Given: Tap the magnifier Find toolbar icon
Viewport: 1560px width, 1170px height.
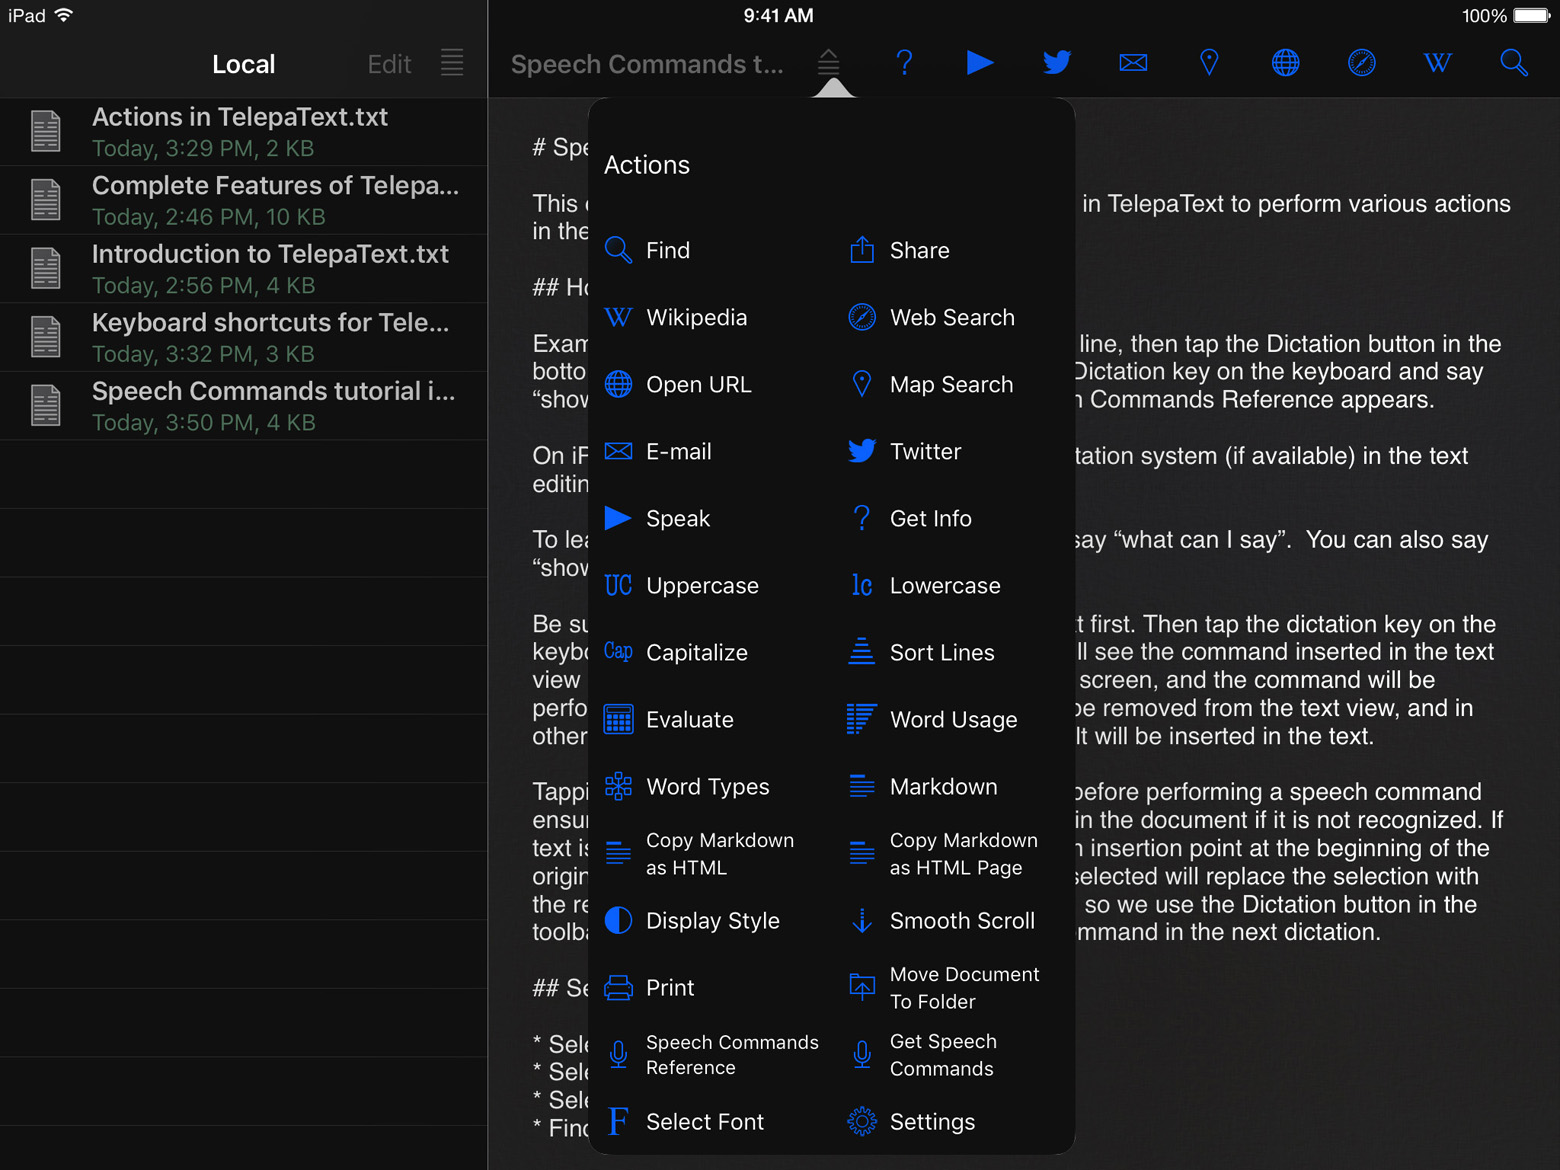Looking at the screenshot, I should click(x=1514, y=63).
